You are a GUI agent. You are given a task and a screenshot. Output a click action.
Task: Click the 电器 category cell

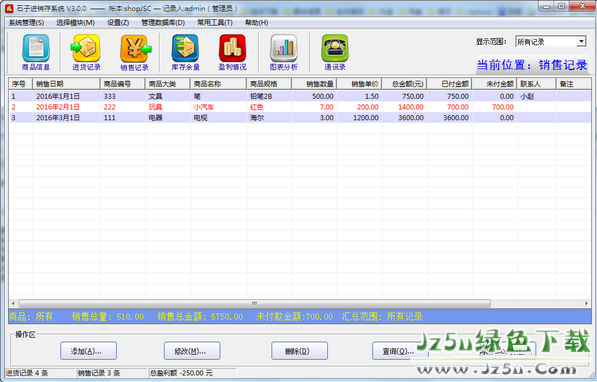tap(168, 118)
